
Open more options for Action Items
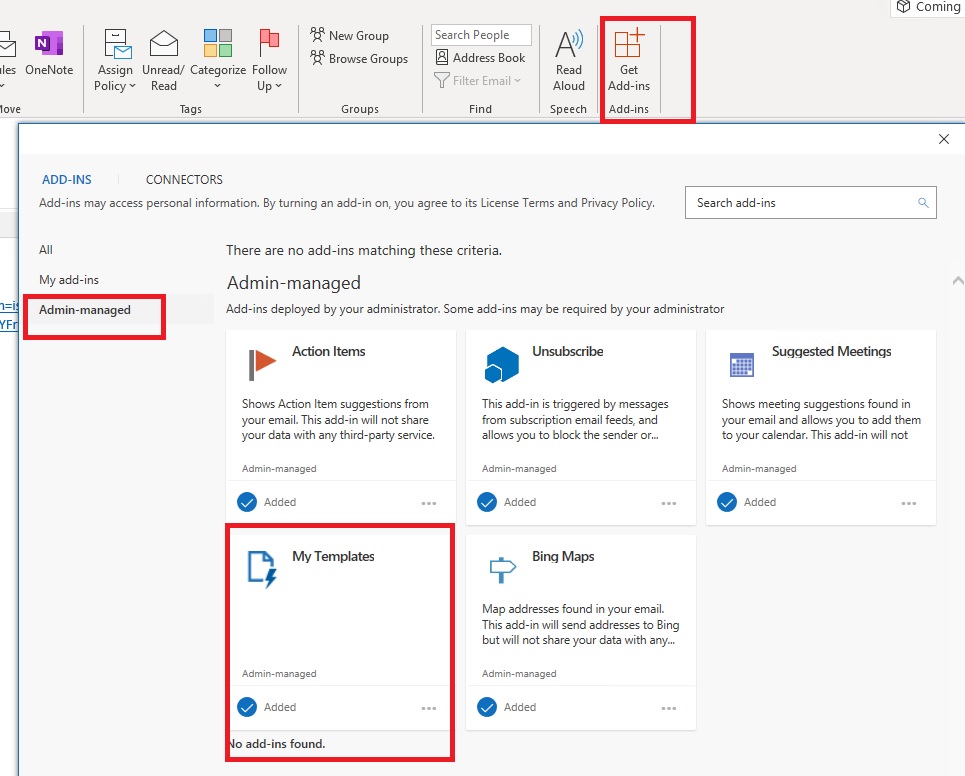(429, 503)
